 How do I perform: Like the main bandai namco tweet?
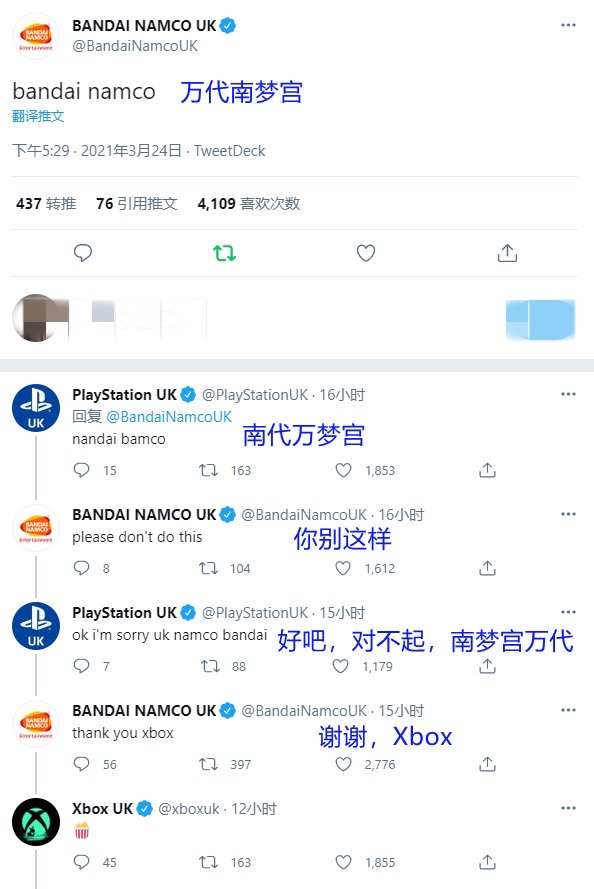pos(366,253)
